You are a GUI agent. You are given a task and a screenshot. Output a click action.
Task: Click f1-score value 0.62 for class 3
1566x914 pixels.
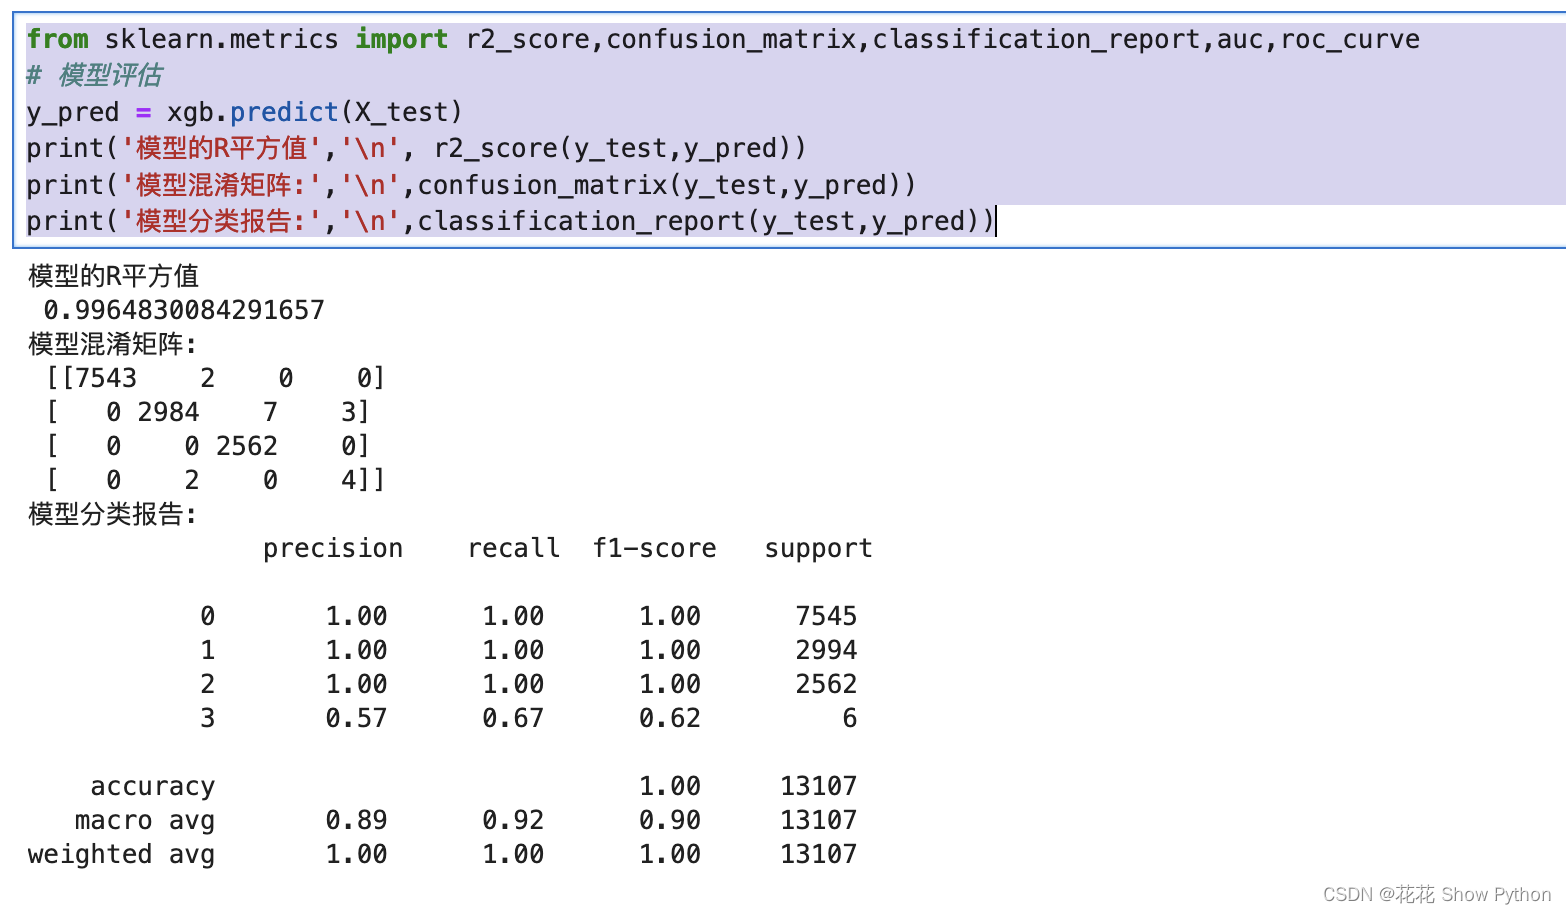point(670,718)
